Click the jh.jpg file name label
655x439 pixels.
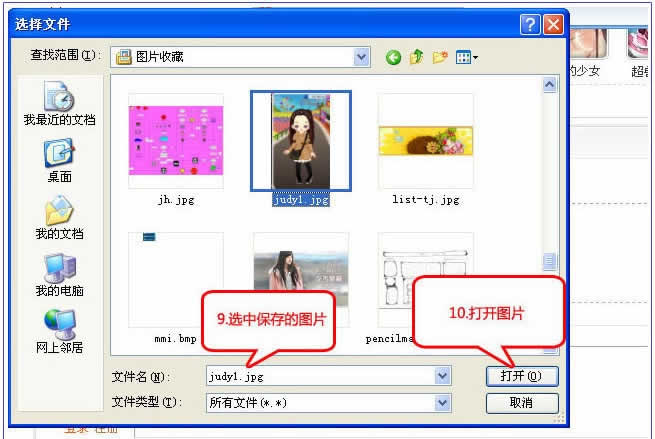coord(176,200)
